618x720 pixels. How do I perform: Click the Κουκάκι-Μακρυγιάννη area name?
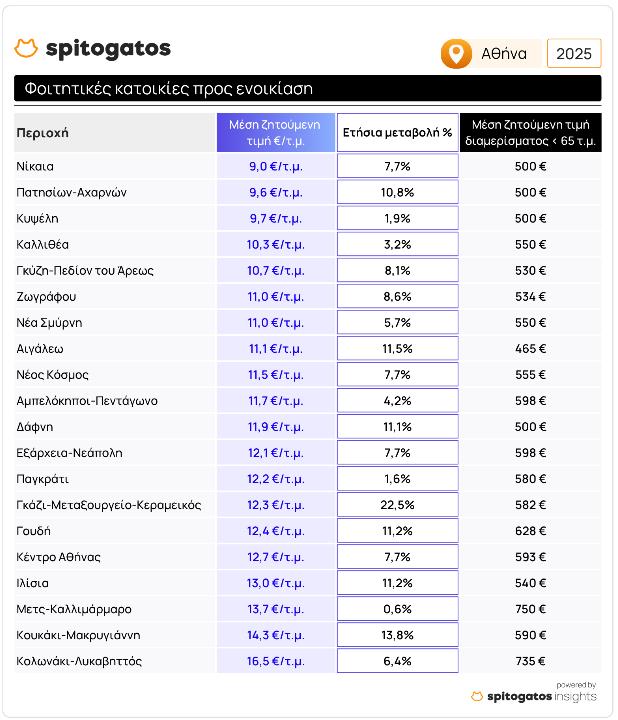pos(78,635)
